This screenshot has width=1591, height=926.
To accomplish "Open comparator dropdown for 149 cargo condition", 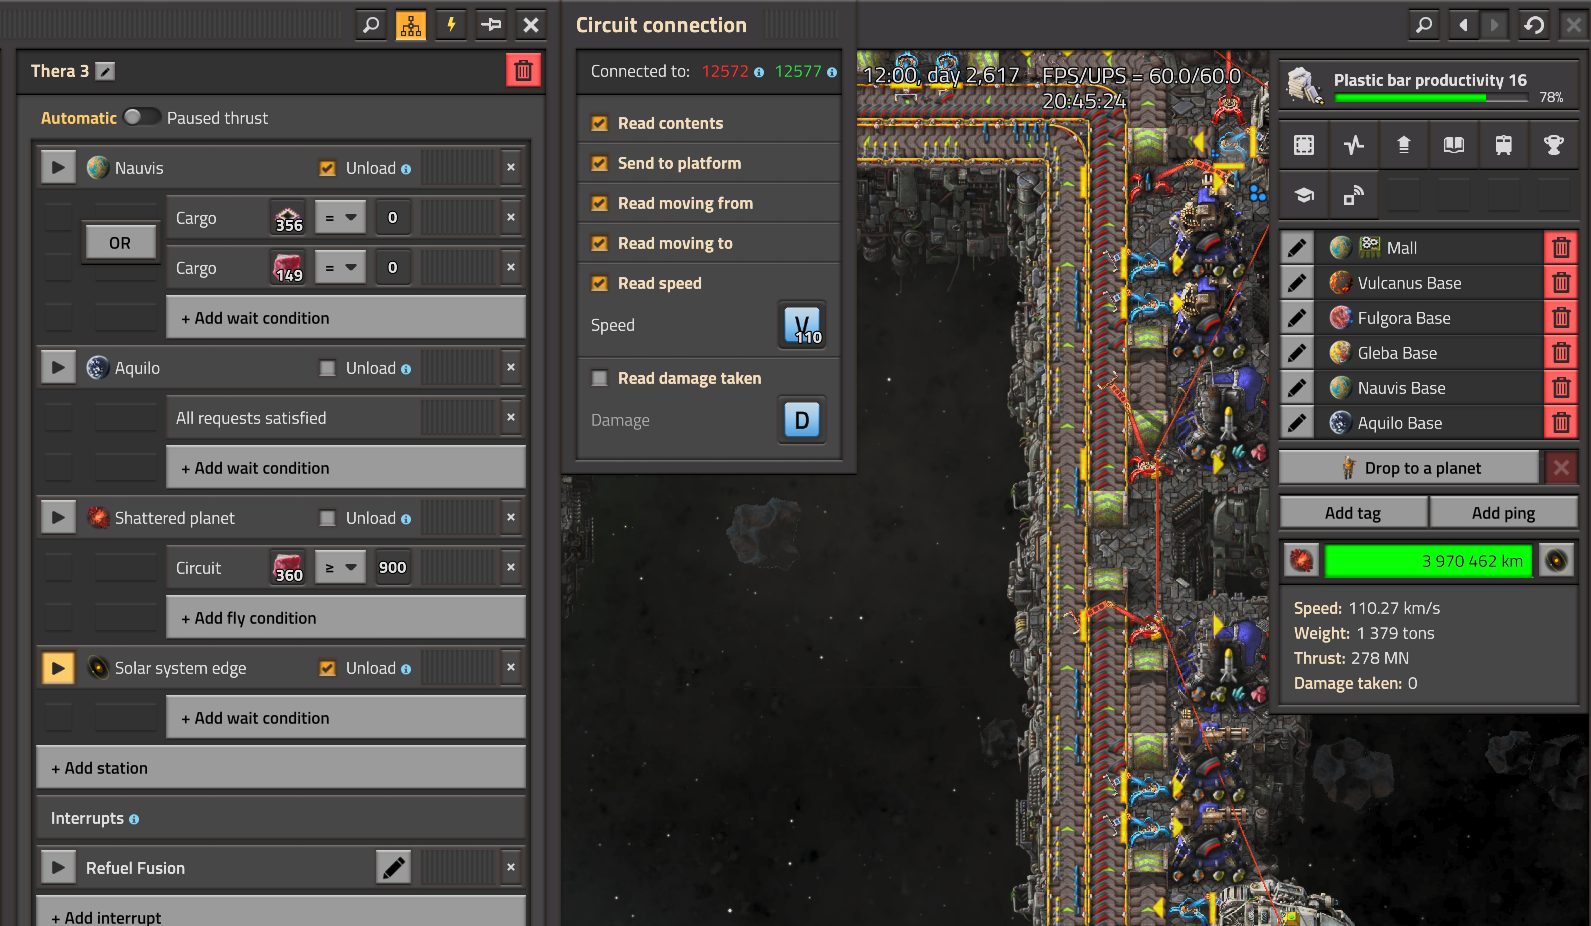I will pyautogui.click(x=340, y=267).
